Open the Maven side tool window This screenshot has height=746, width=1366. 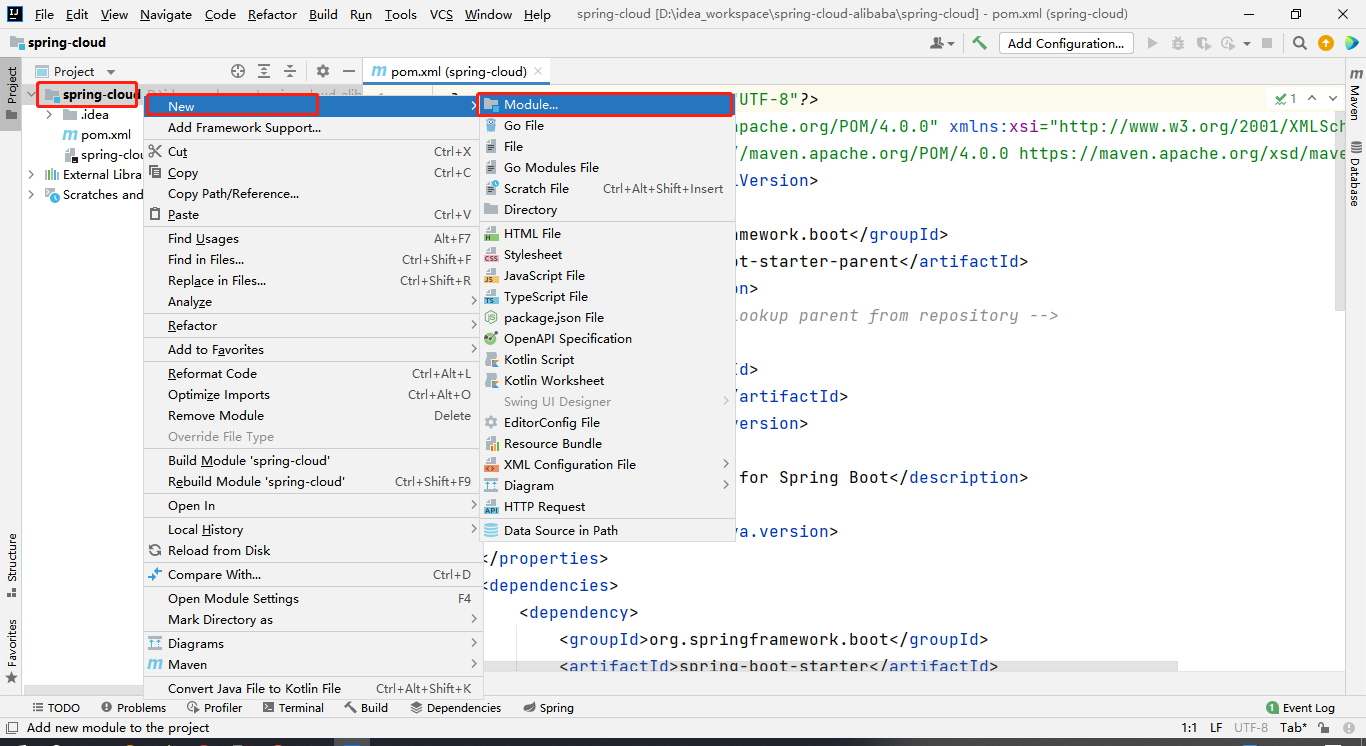click(1355, 94)
